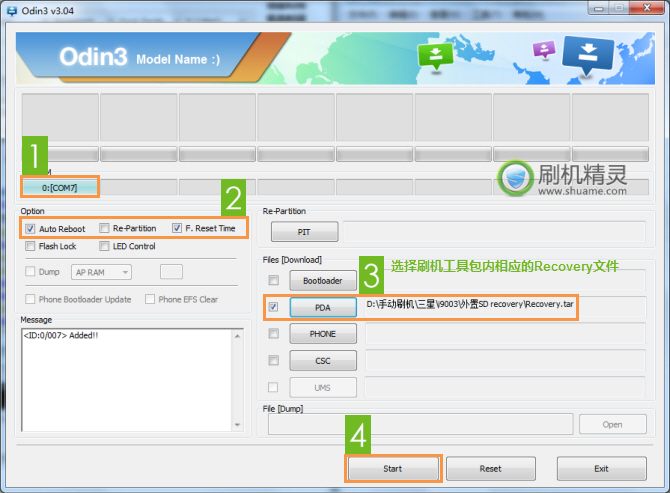Click the PDA file path field
The width and height of the screenshot is (670, 493).
tap(505, 306)
